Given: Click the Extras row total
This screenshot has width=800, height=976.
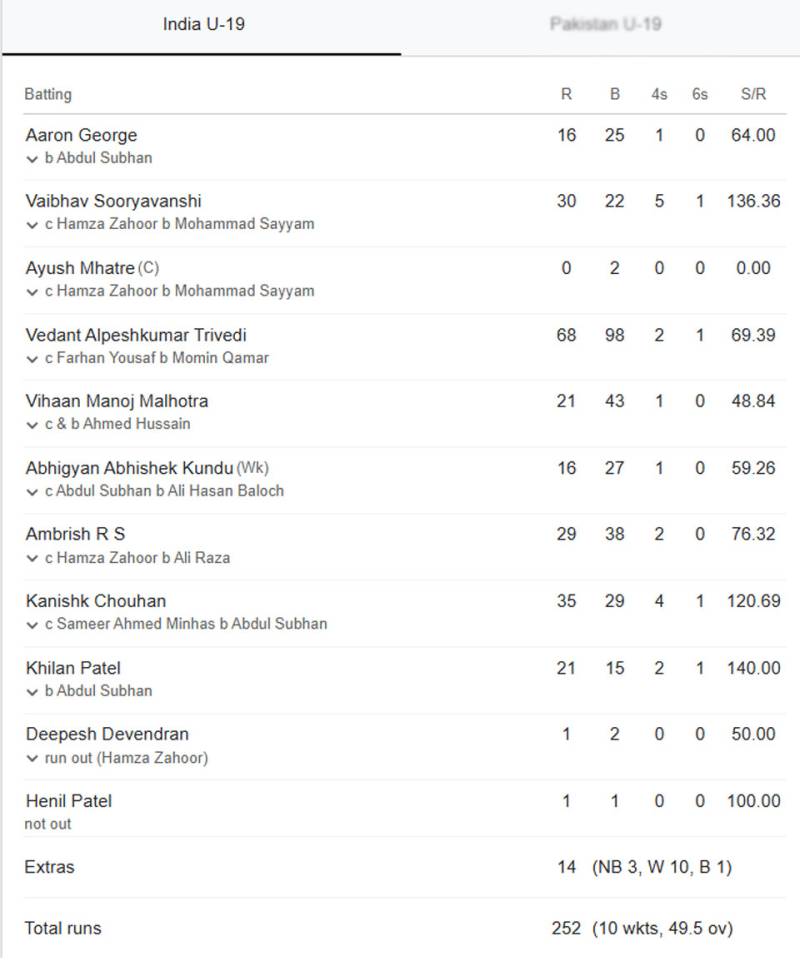Looking at the screenshot, I should [x=567, y=867].
